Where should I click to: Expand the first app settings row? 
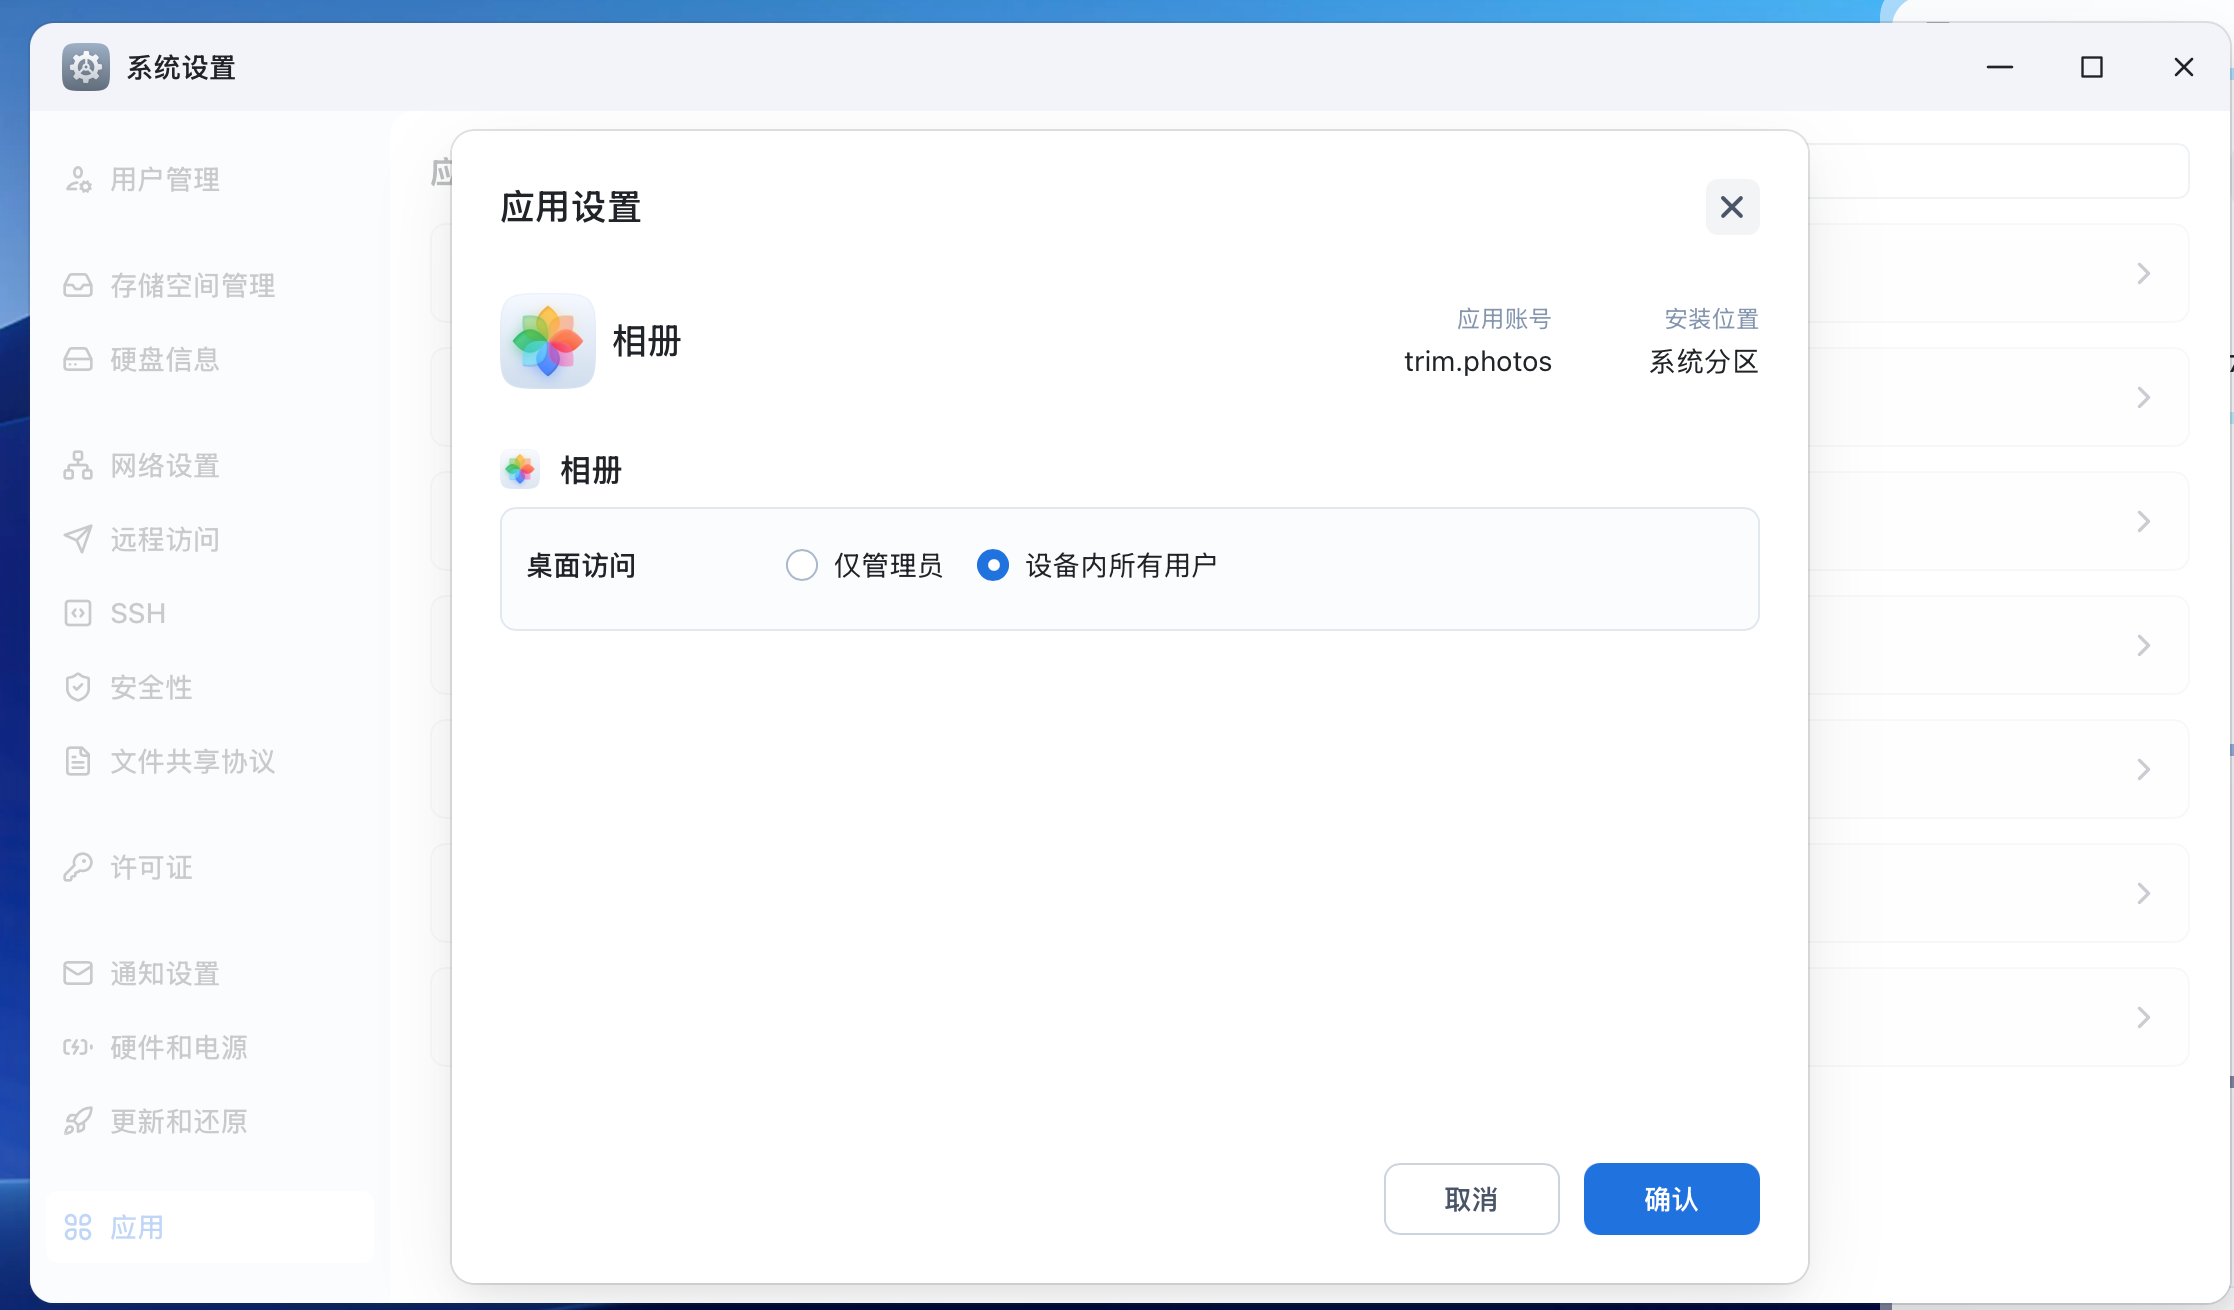pyautogui.click(x=2143, y=272)
